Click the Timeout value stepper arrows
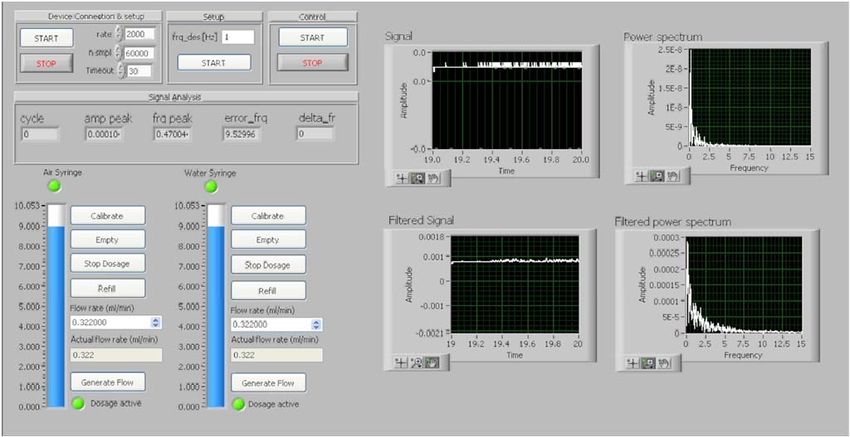 tap(122, 71)
